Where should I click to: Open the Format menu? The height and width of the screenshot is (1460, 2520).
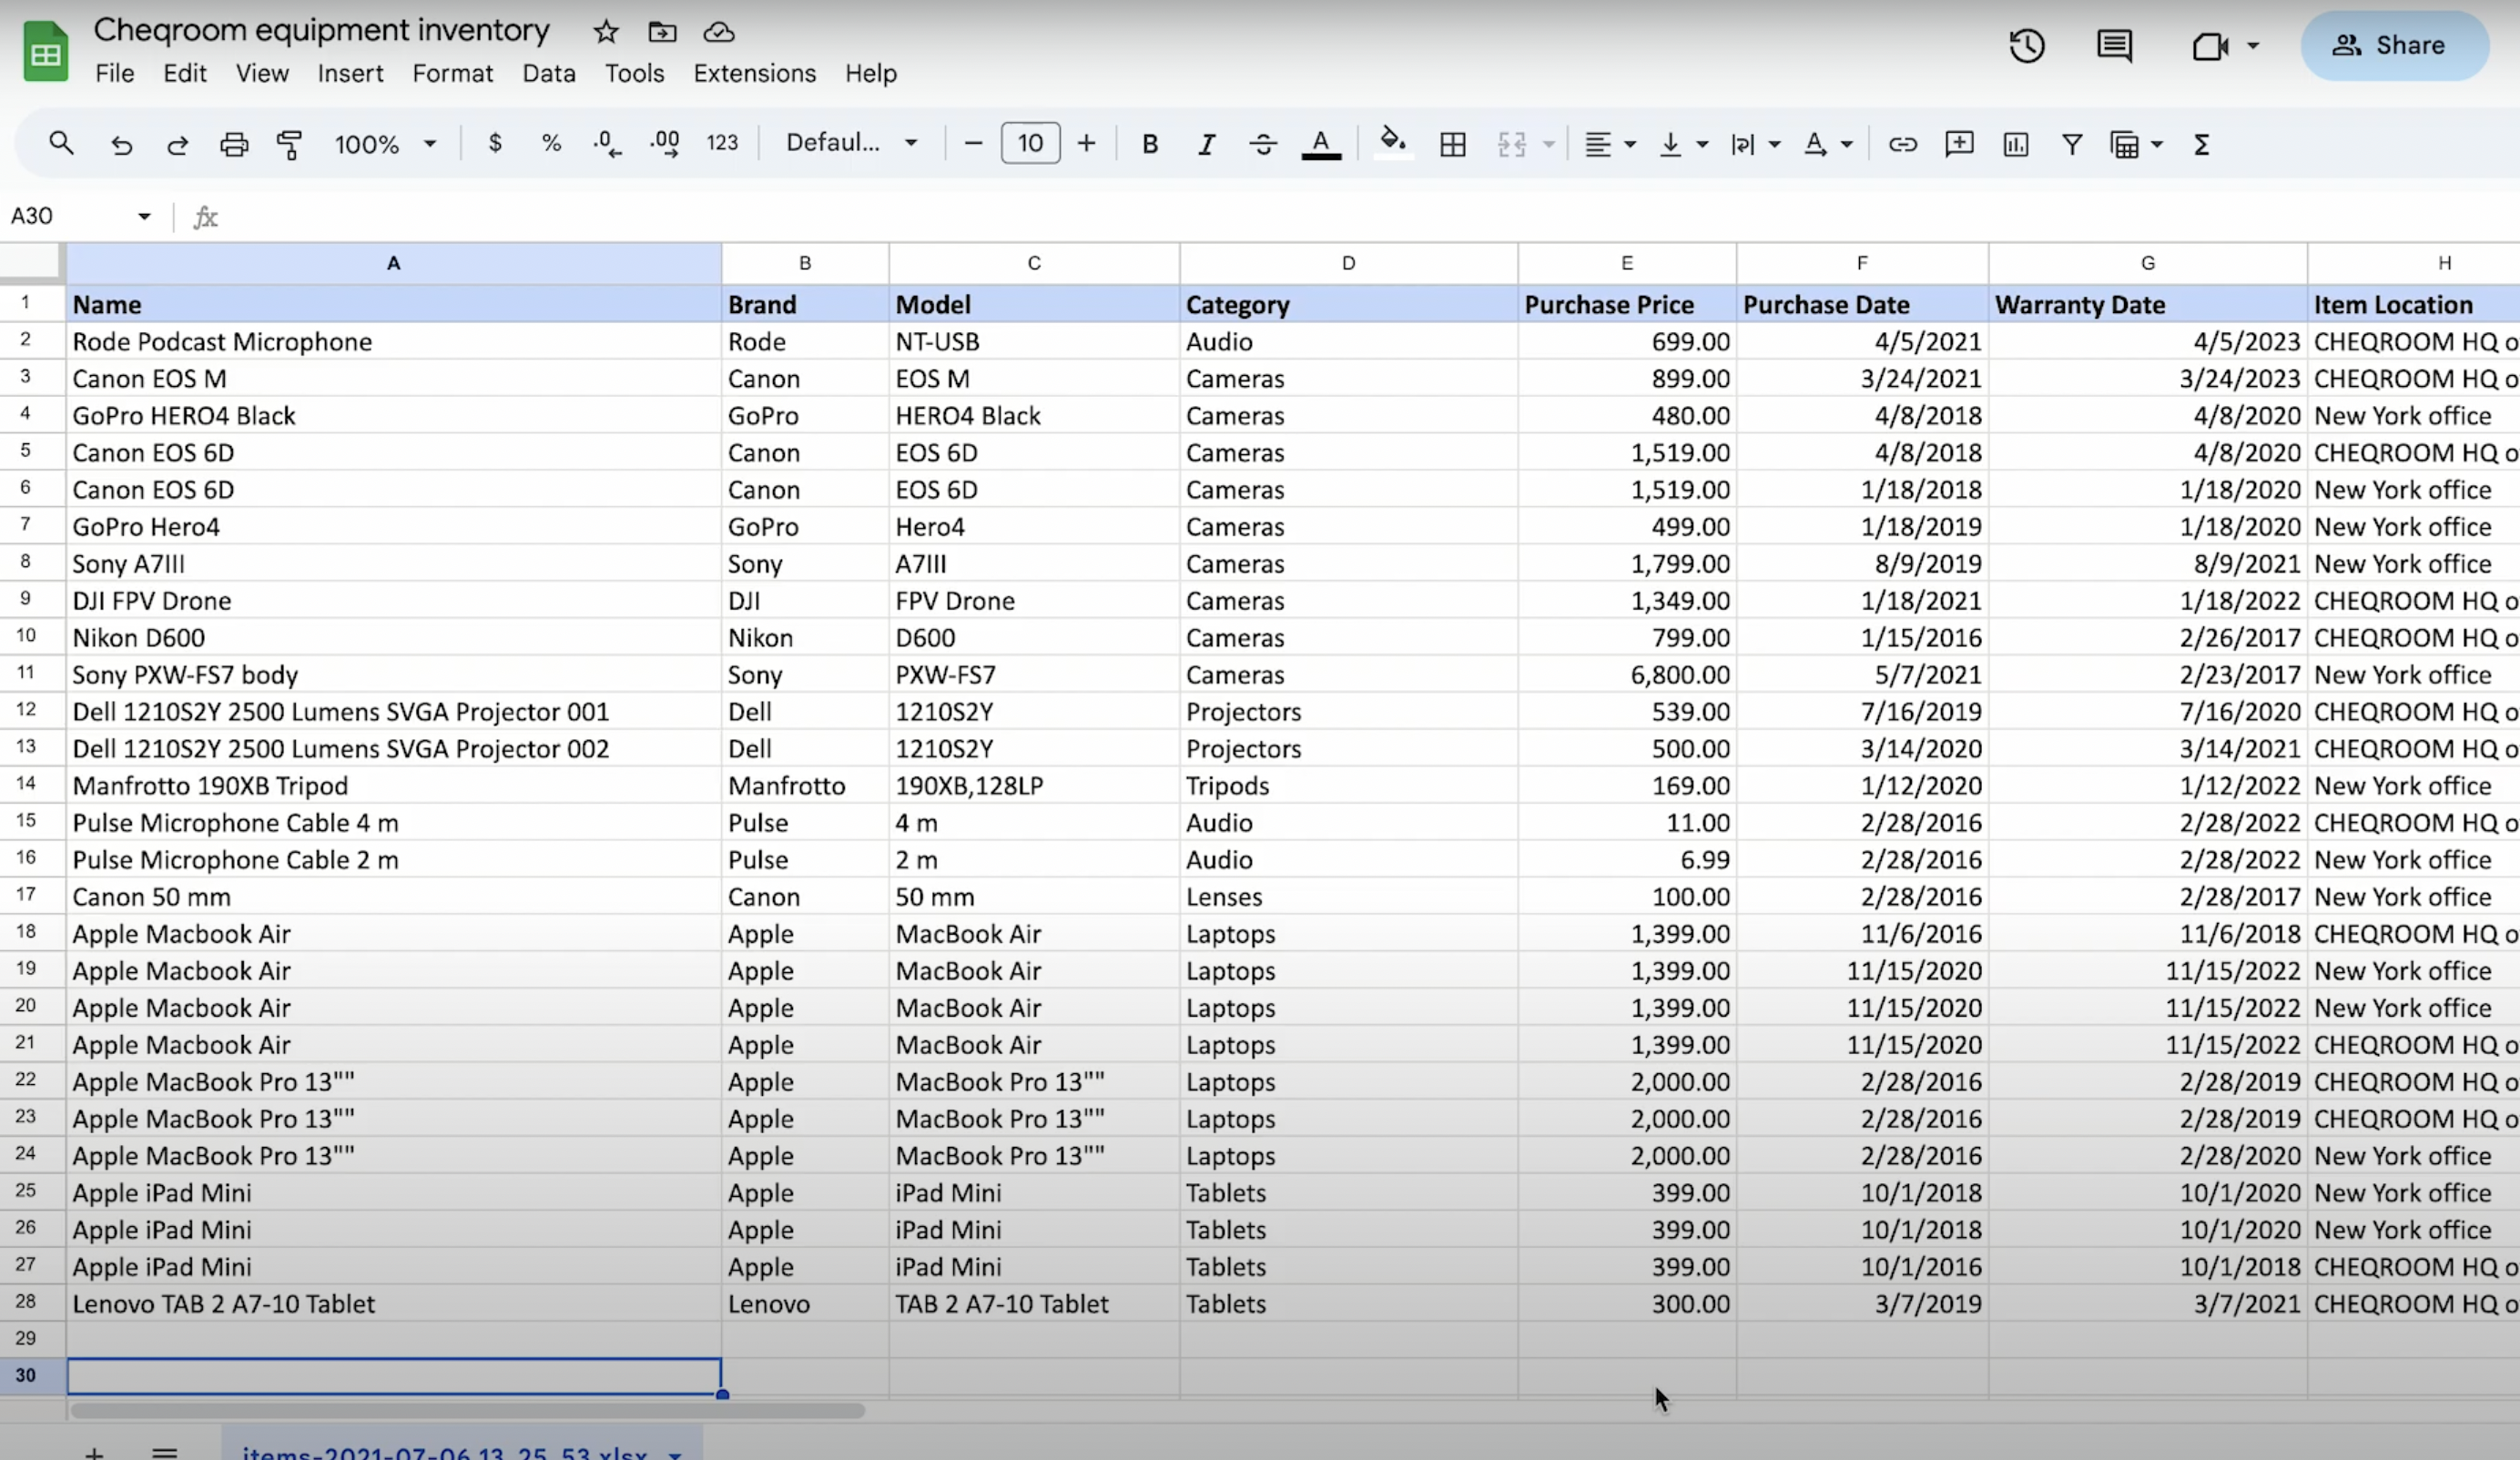click(x=452, y=73)
